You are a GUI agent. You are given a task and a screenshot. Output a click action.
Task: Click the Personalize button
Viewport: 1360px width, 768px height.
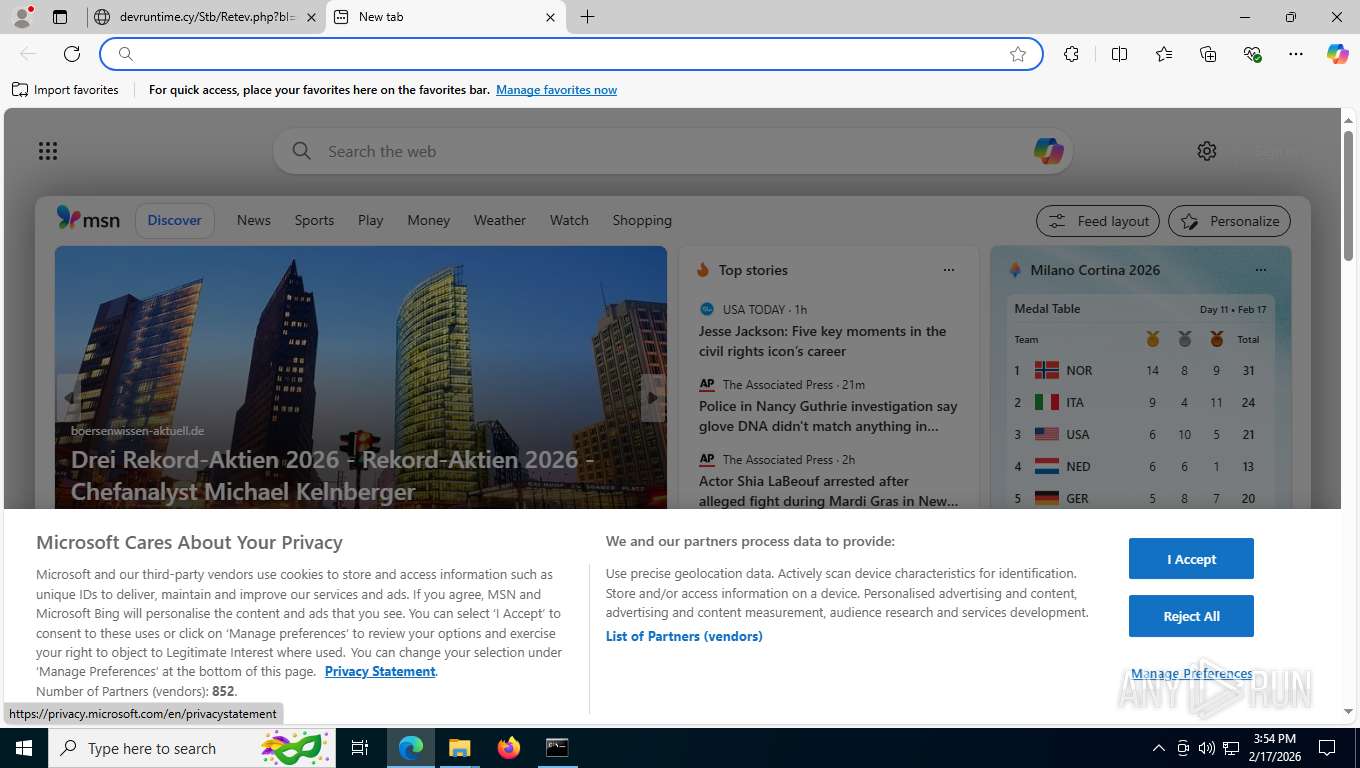coord(1230,221)
